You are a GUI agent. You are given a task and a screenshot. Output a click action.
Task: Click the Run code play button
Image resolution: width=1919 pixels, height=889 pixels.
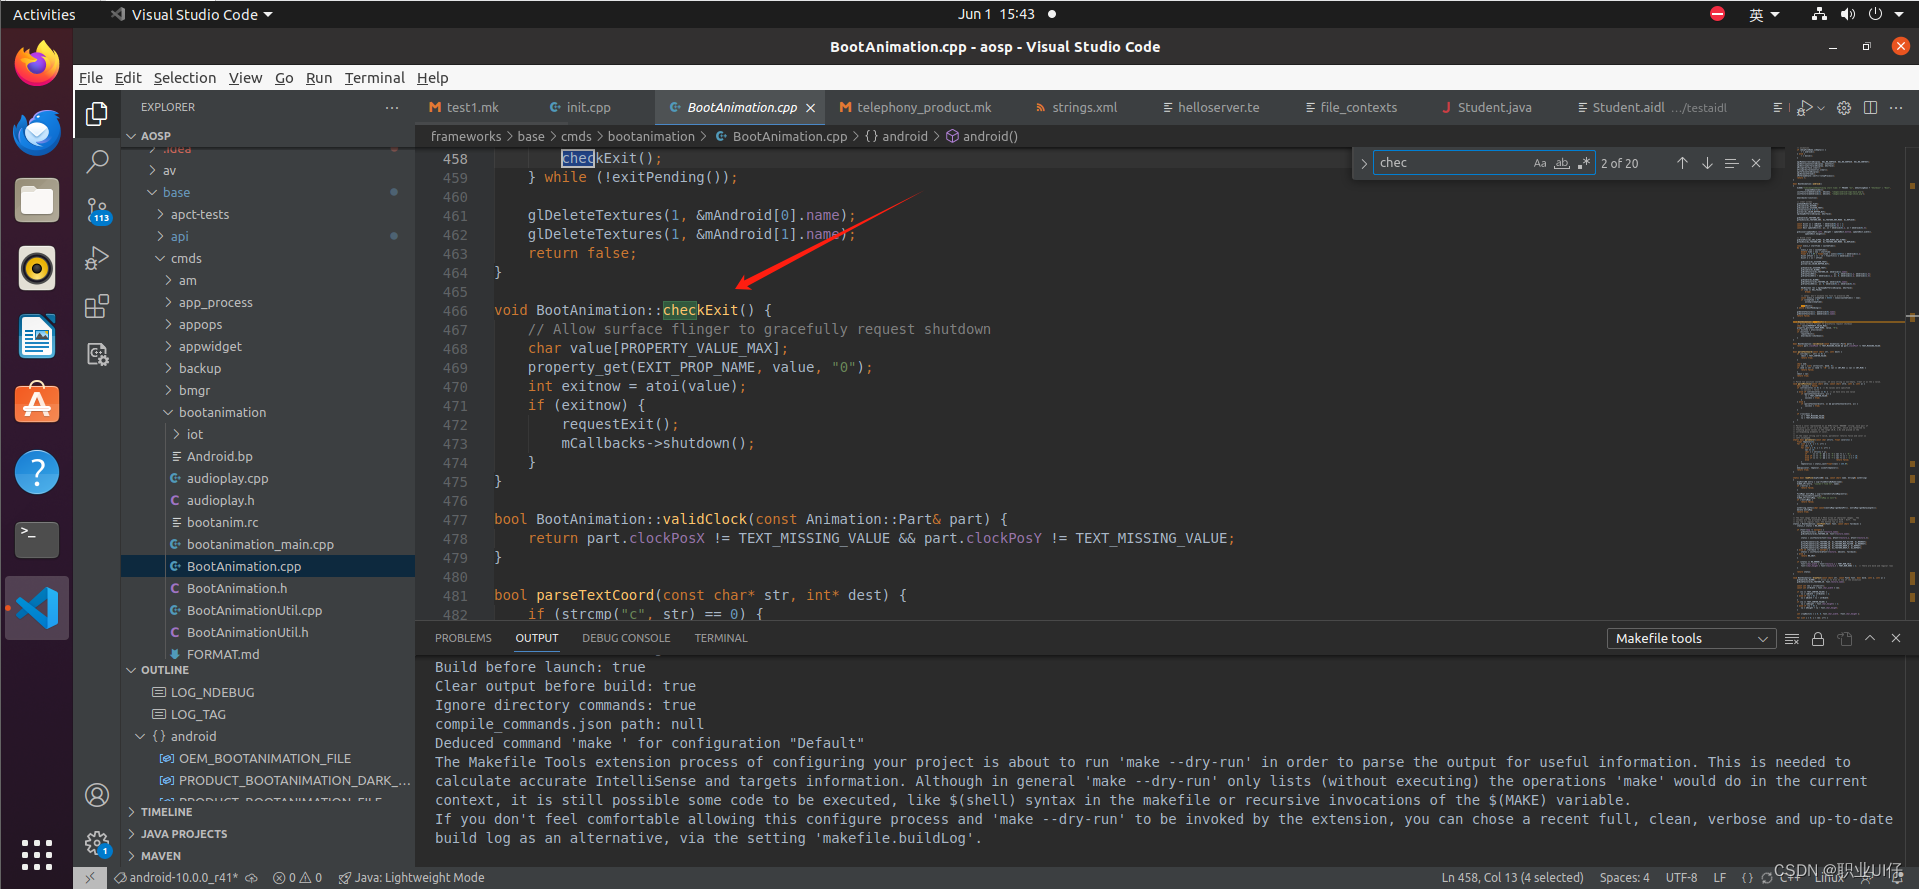[1805, 108]
